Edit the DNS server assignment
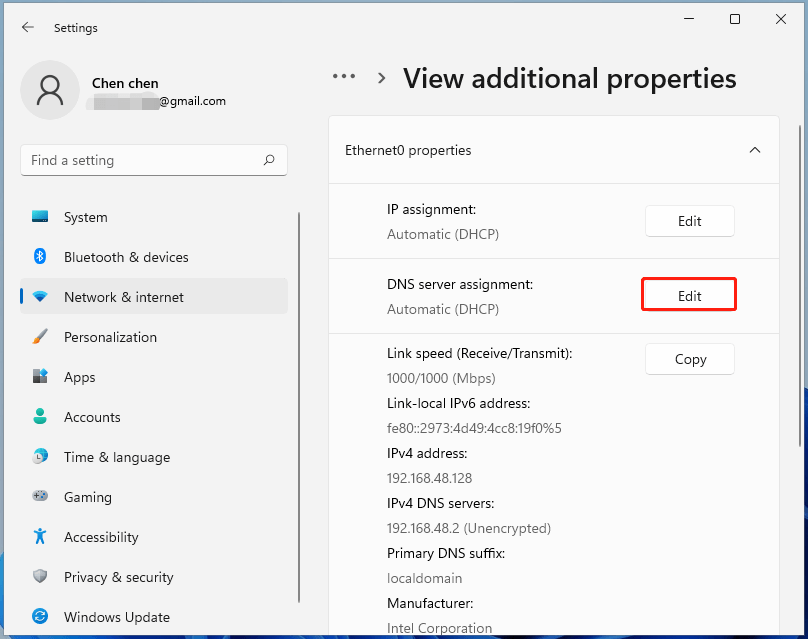The height and width of the screenshot is (639, 808). tap(689, 295)
